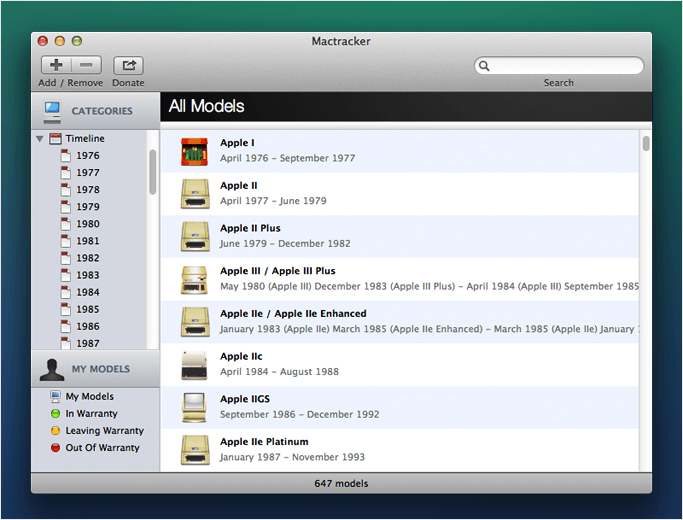Click the page icon beside 1984

click(x=65, y=292)
